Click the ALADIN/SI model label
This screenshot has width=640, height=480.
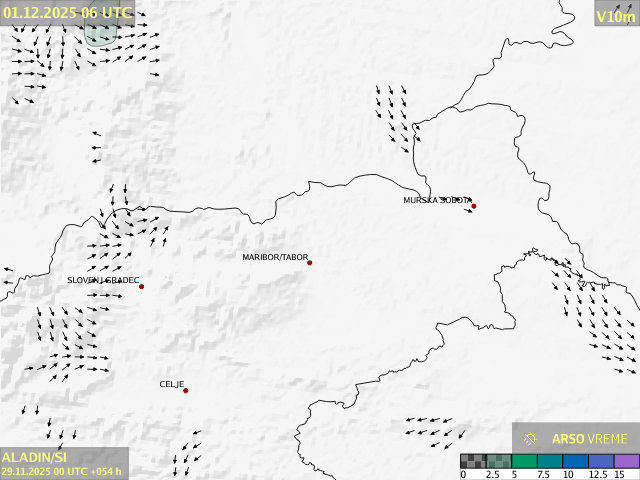[34, 457]
